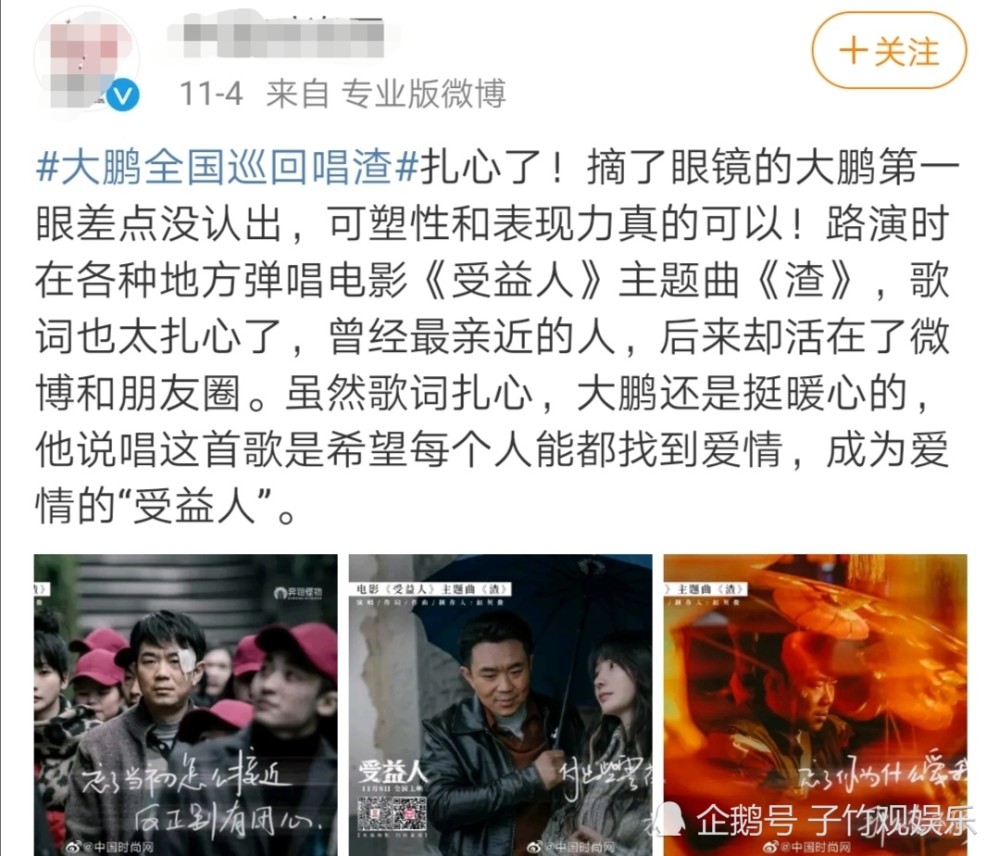Tap the Weibo logo watermark on first photo
Viewport: 1000px width, 856px height.
[74, 847]
